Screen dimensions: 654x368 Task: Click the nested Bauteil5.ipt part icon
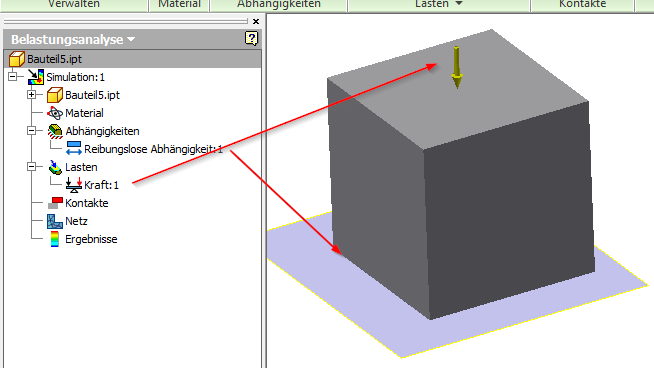coord(55,95)
